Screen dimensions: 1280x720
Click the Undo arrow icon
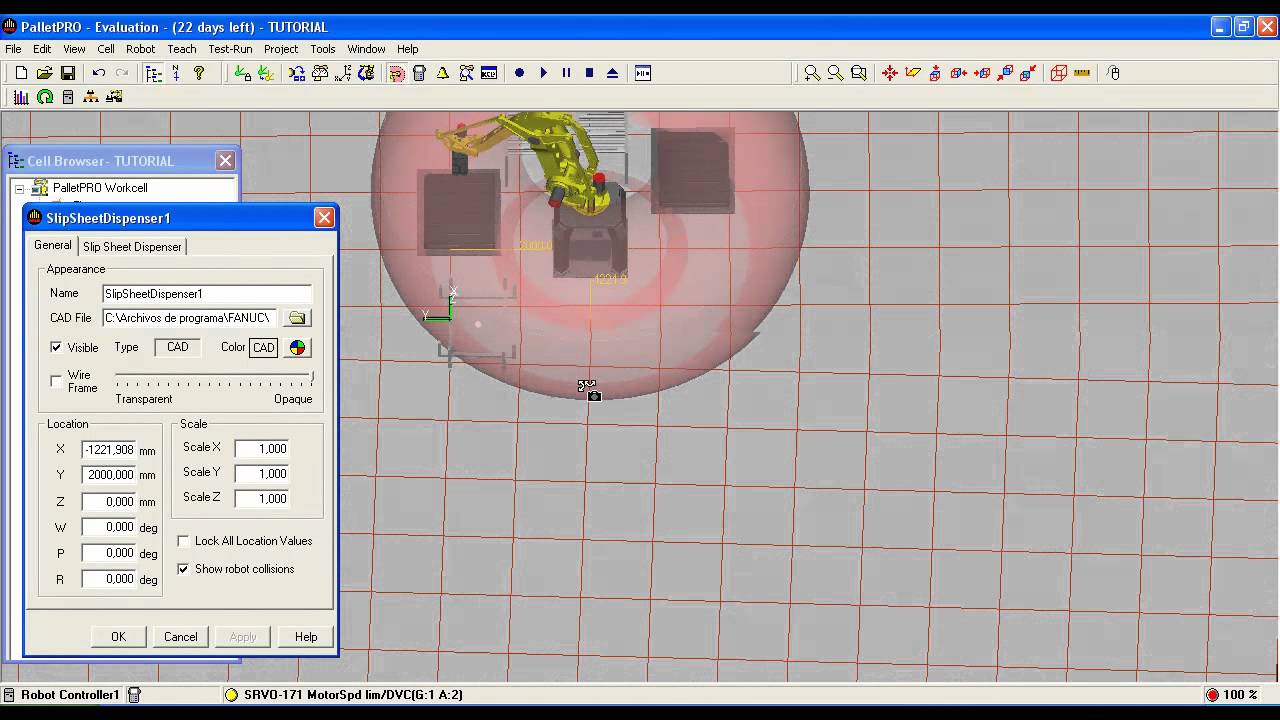pos(98,73)
